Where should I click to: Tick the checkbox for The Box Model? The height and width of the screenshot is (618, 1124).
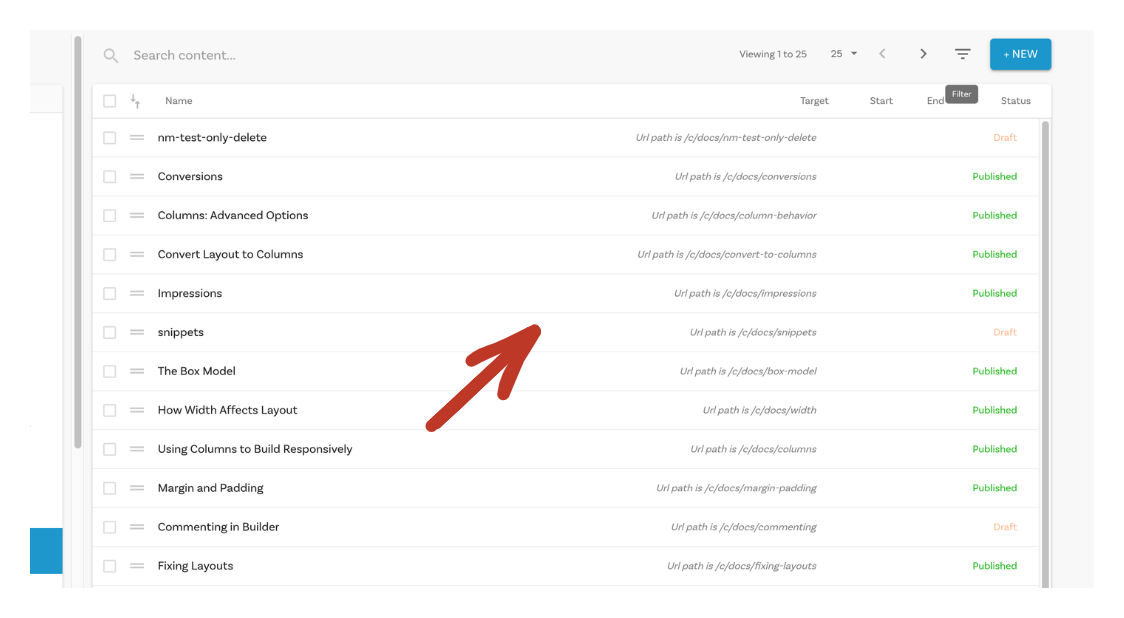110,371
